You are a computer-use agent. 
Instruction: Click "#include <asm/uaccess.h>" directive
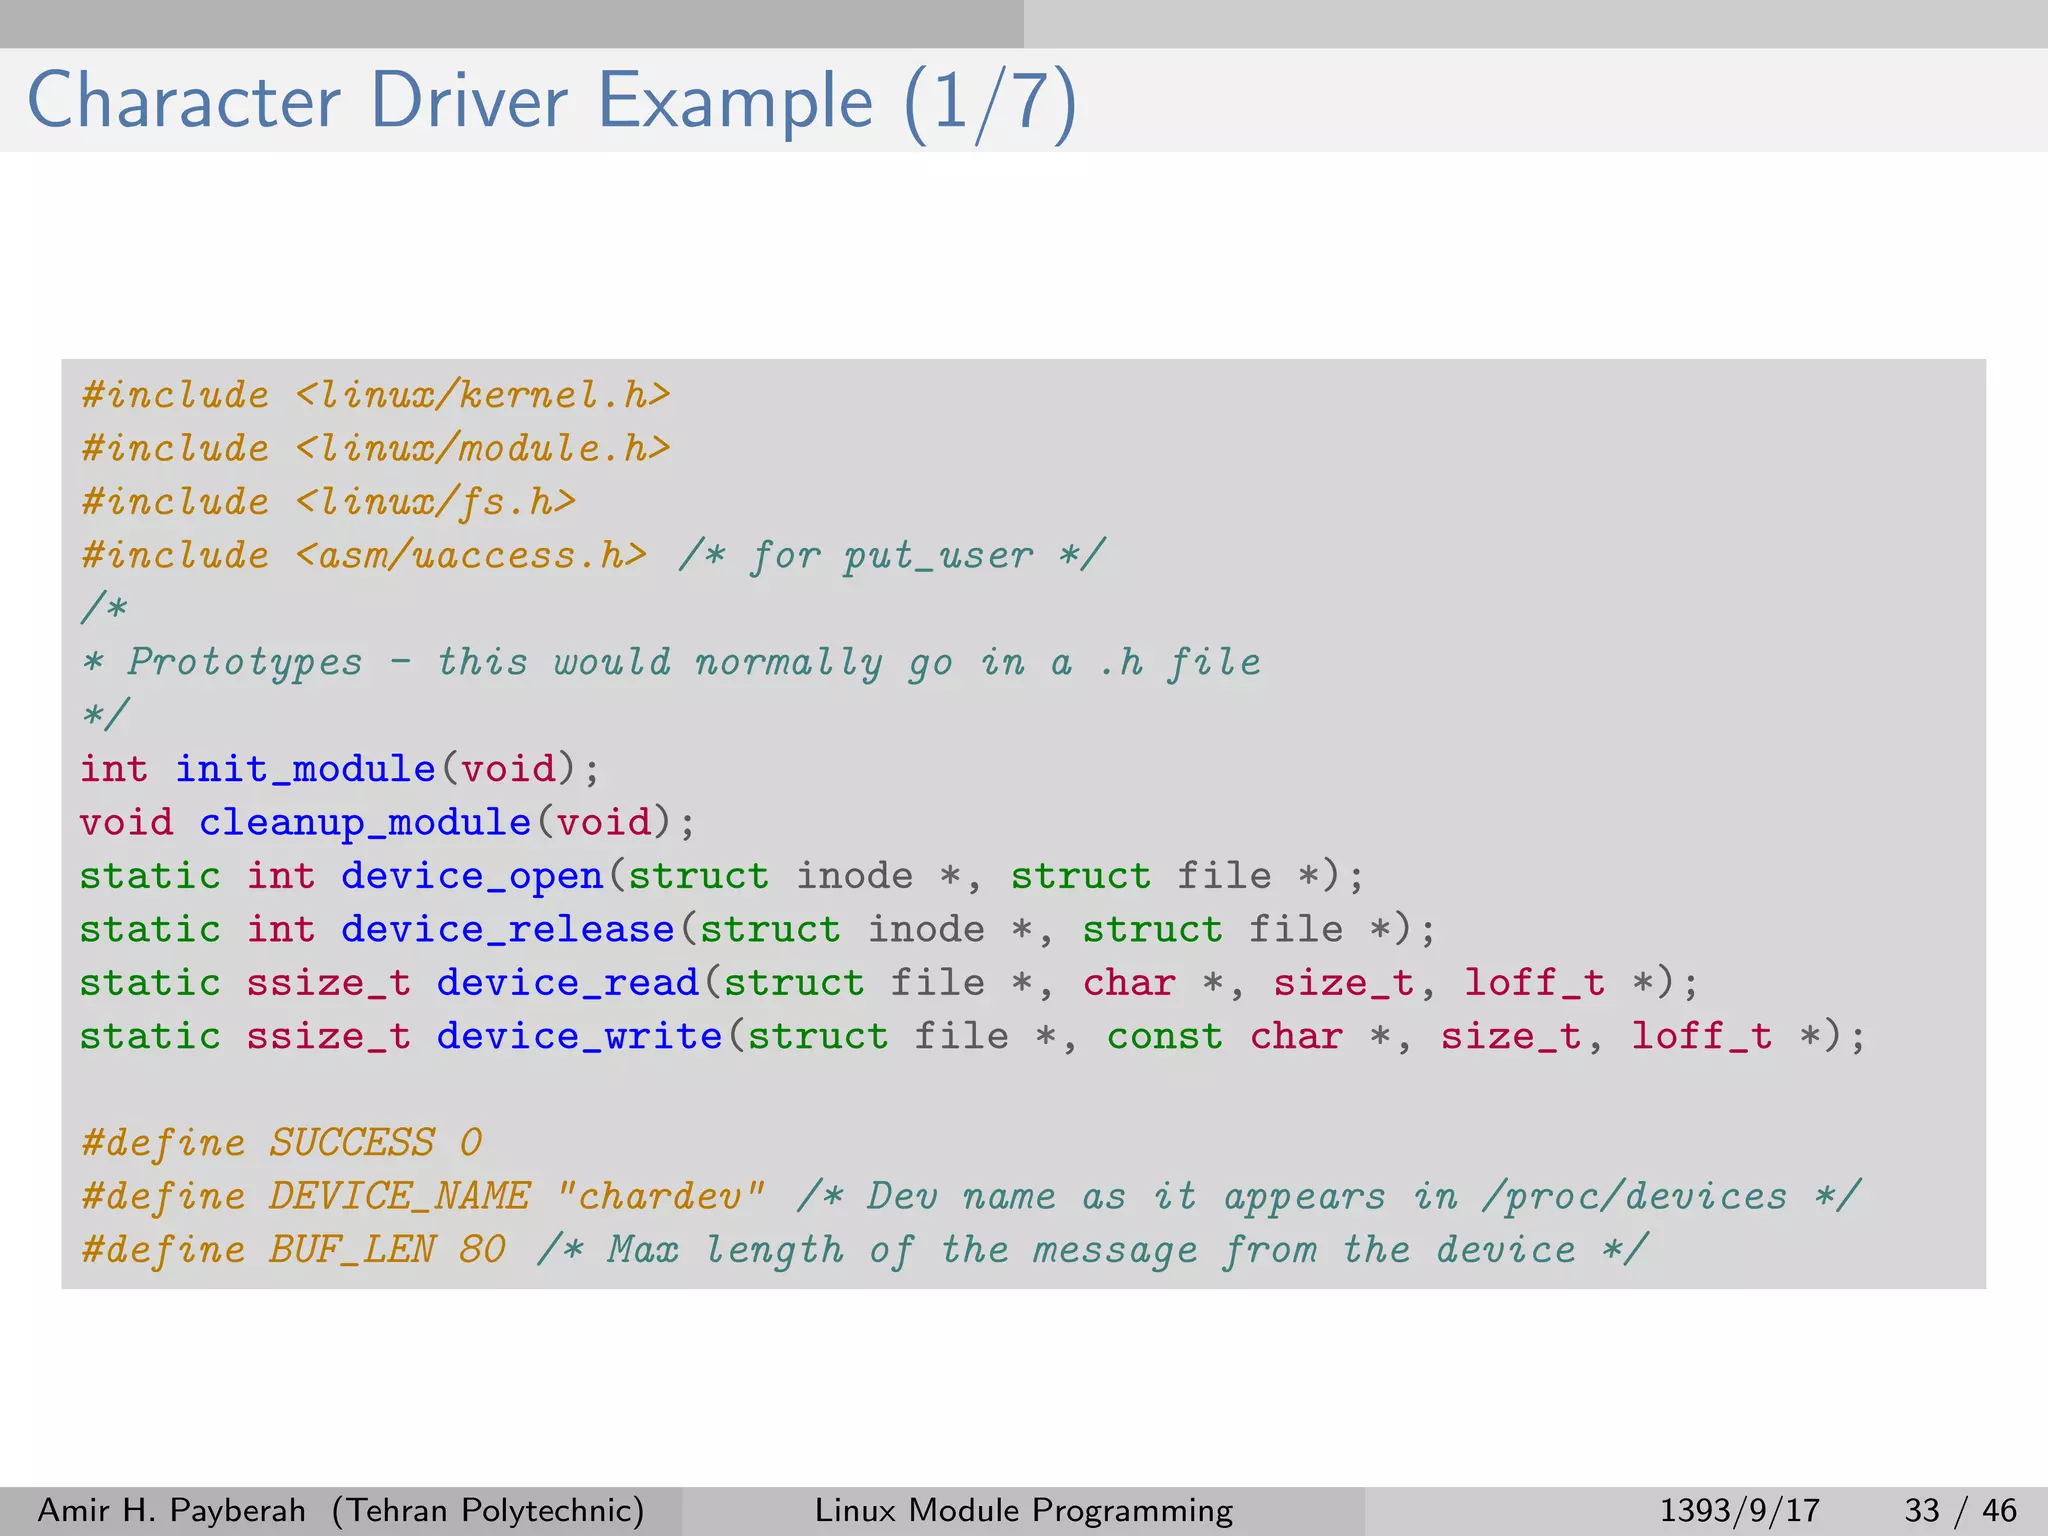pos(365,555)
